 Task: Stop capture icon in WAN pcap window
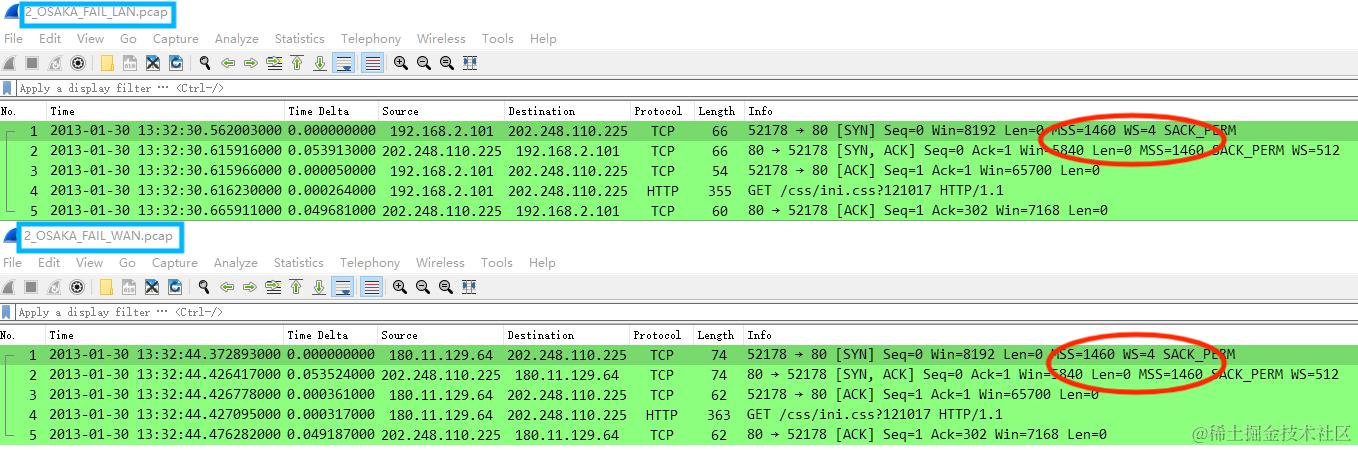32,287
